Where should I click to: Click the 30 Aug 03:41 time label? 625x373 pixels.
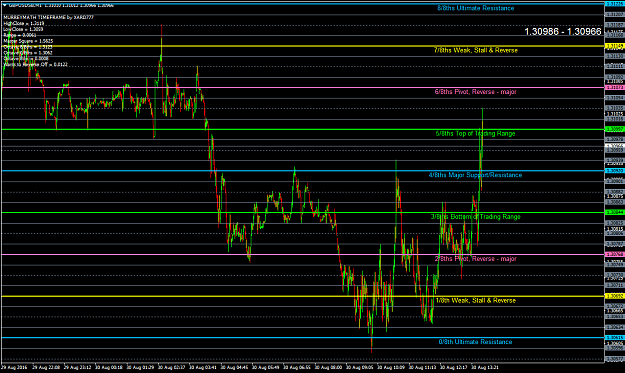(203, 367)
